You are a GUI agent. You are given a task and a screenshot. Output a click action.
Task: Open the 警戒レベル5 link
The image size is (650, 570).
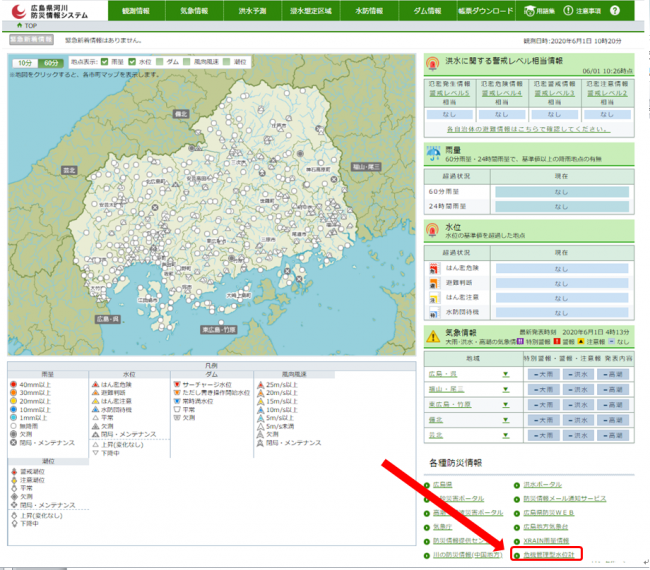[x=449, y=93]
